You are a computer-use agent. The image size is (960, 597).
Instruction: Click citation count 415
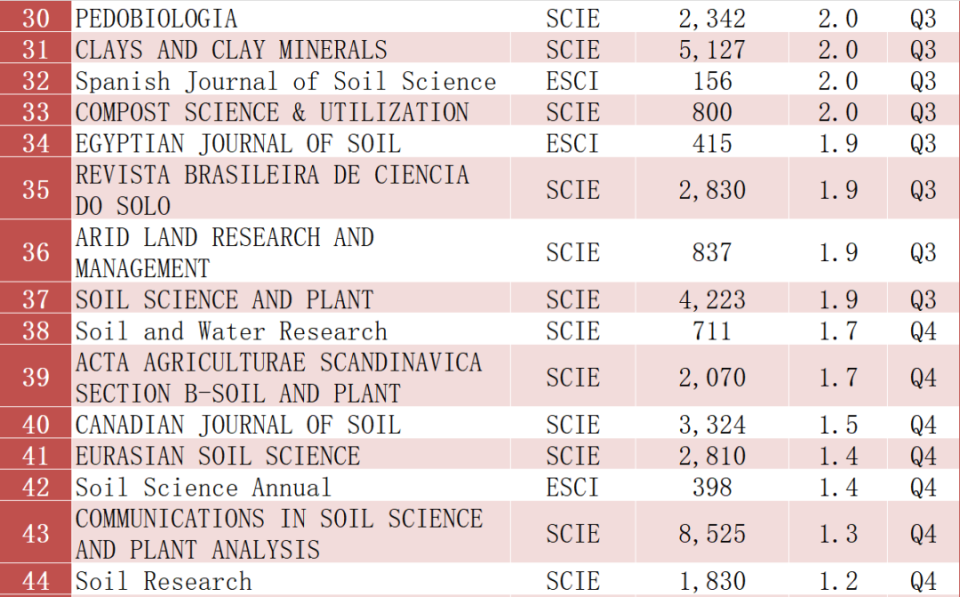[x=712, y=143]
